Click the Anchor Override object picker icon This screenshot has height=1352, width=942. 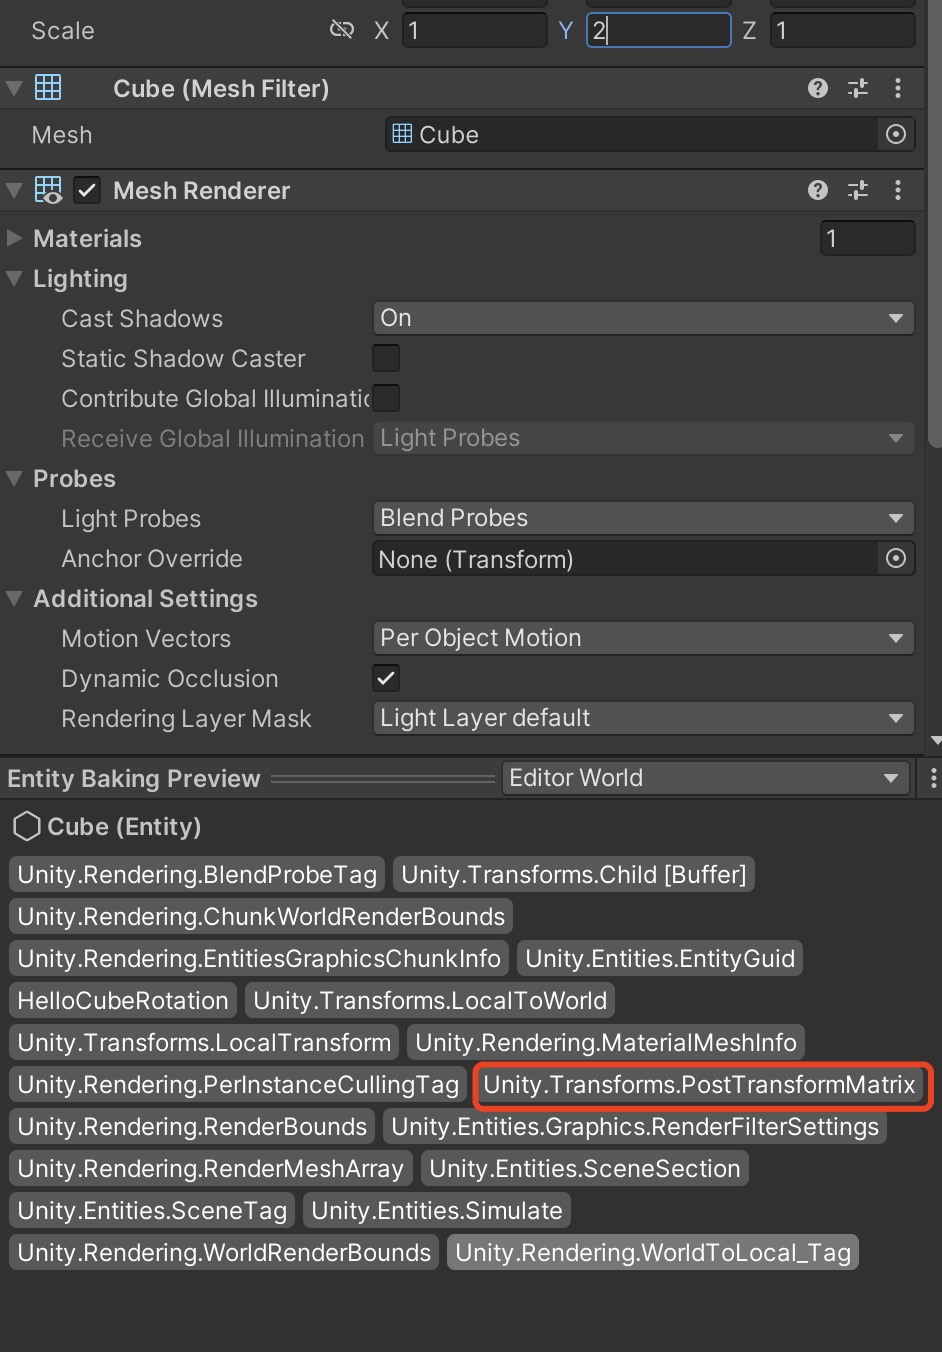coord(895,558)
